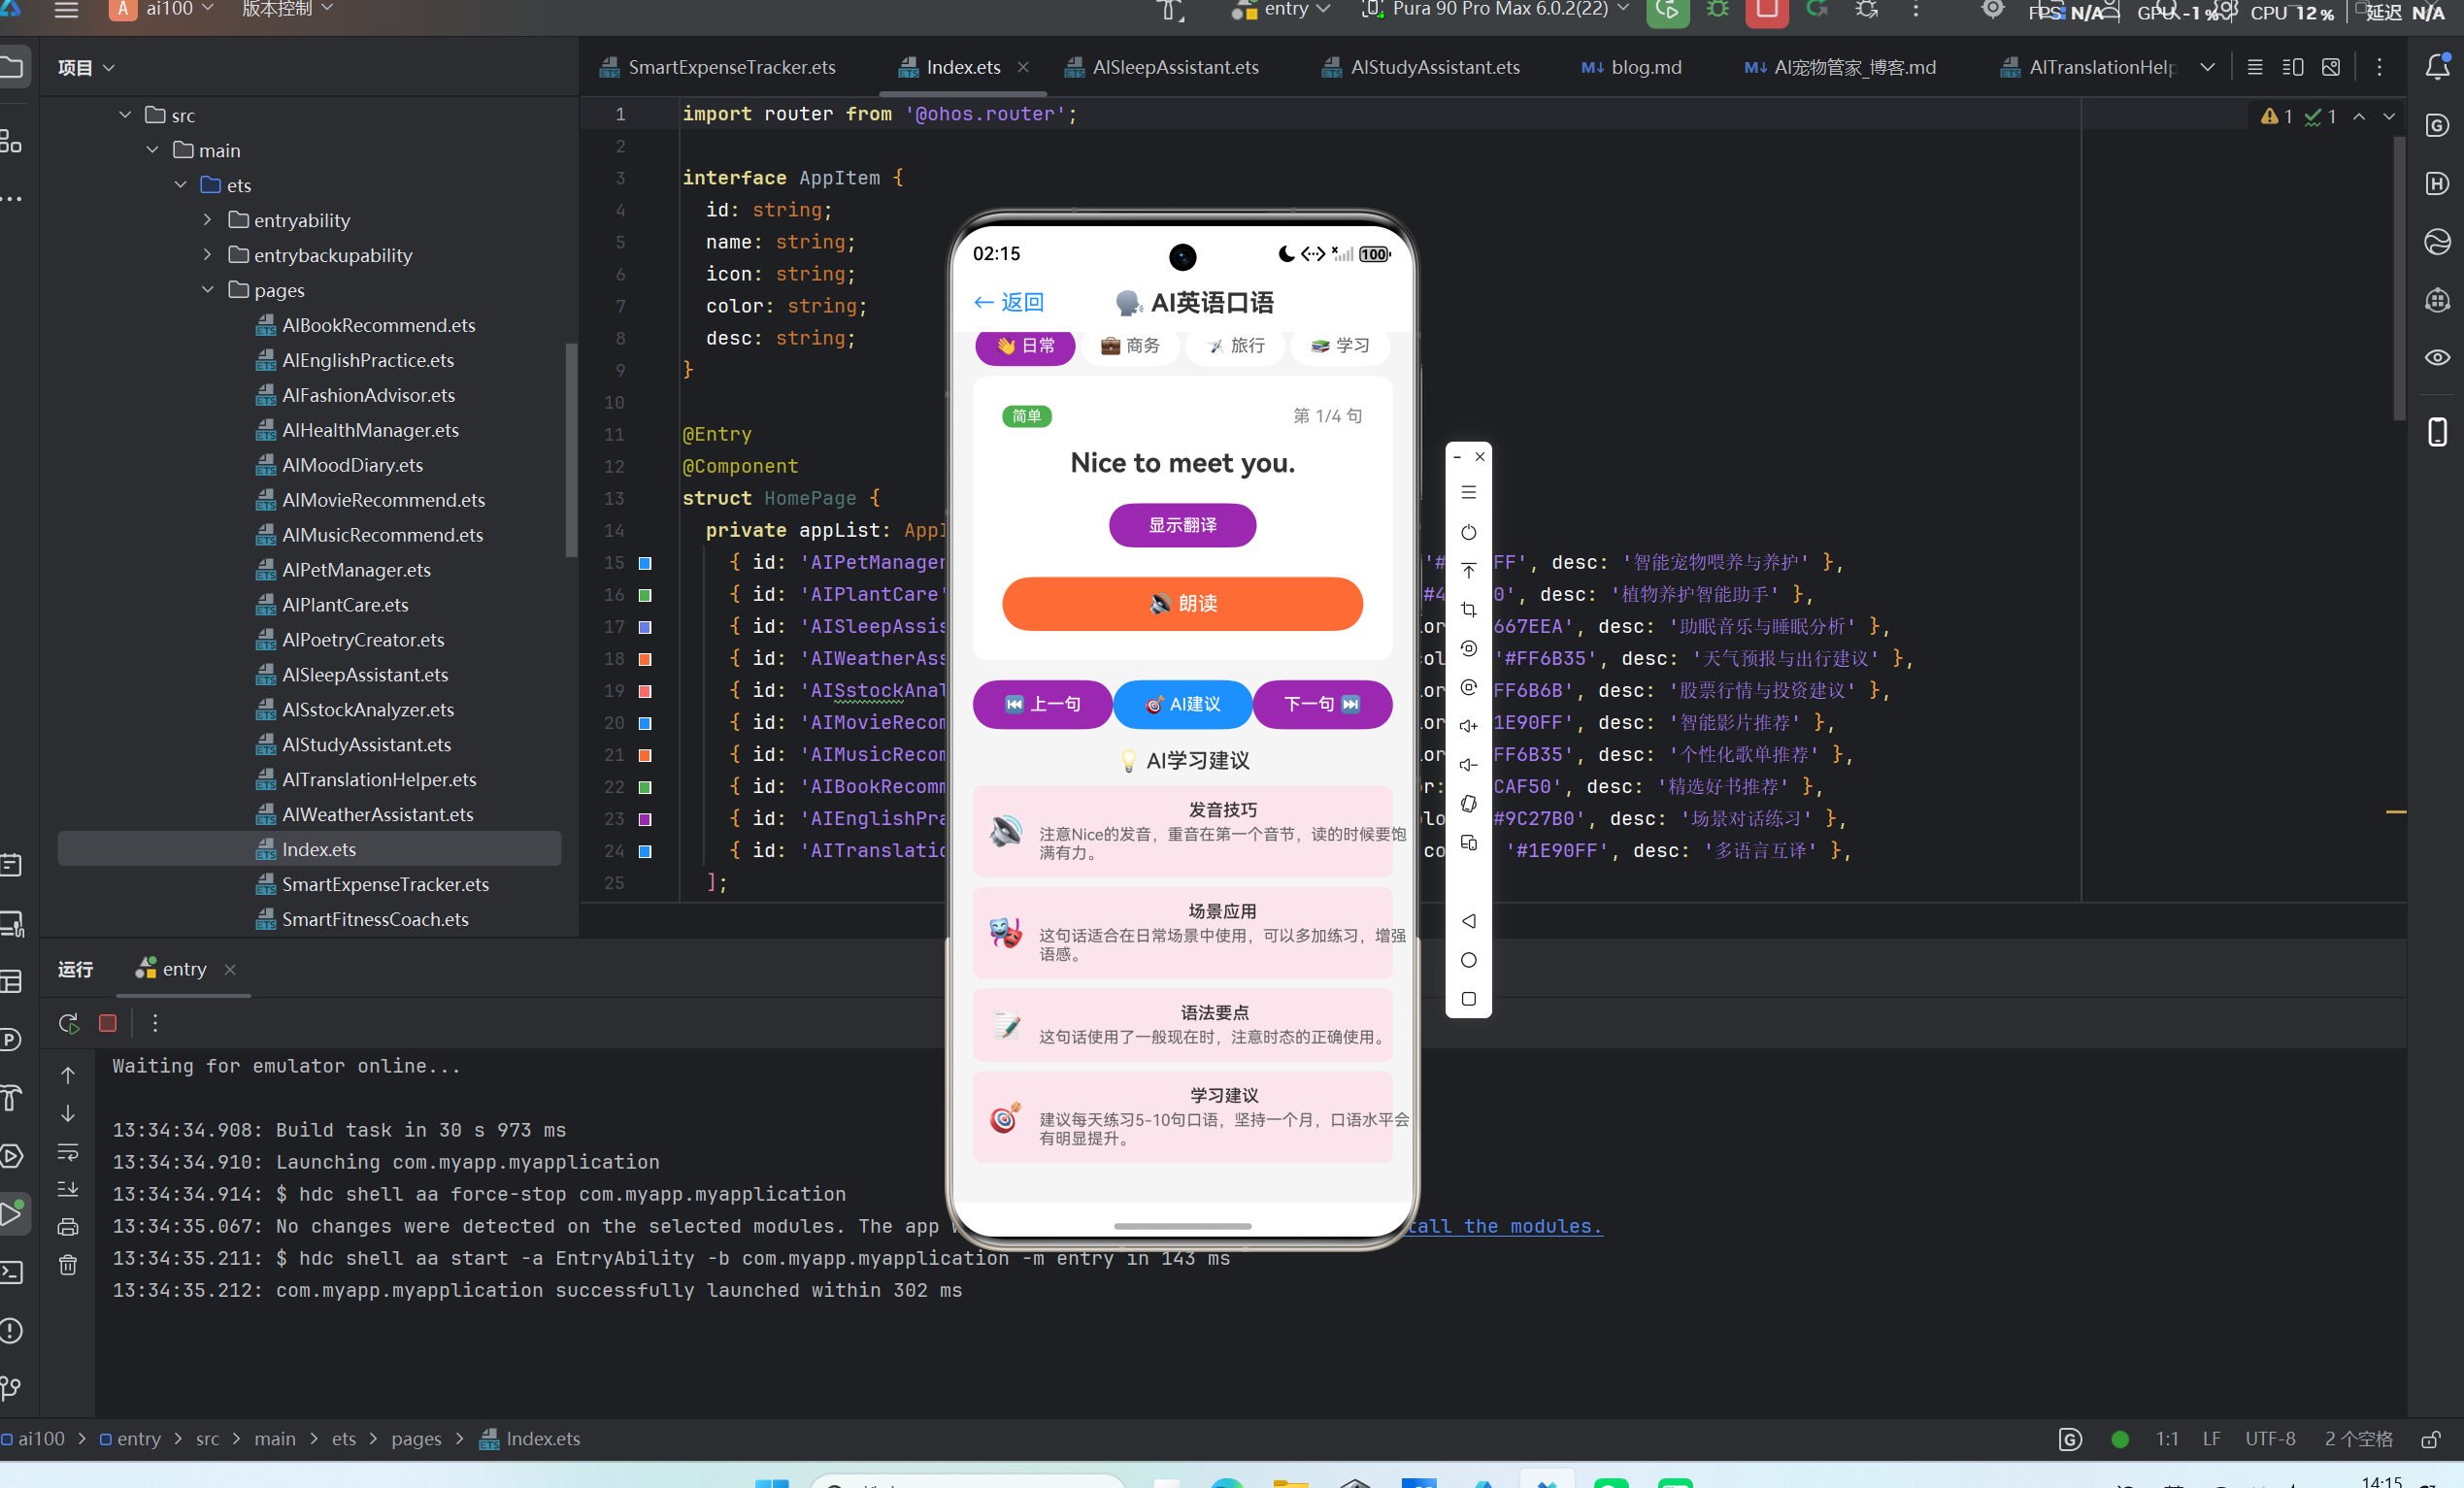
Task: Select the 学习 category chip in emulator
Action: click(x=1340, y=346)
